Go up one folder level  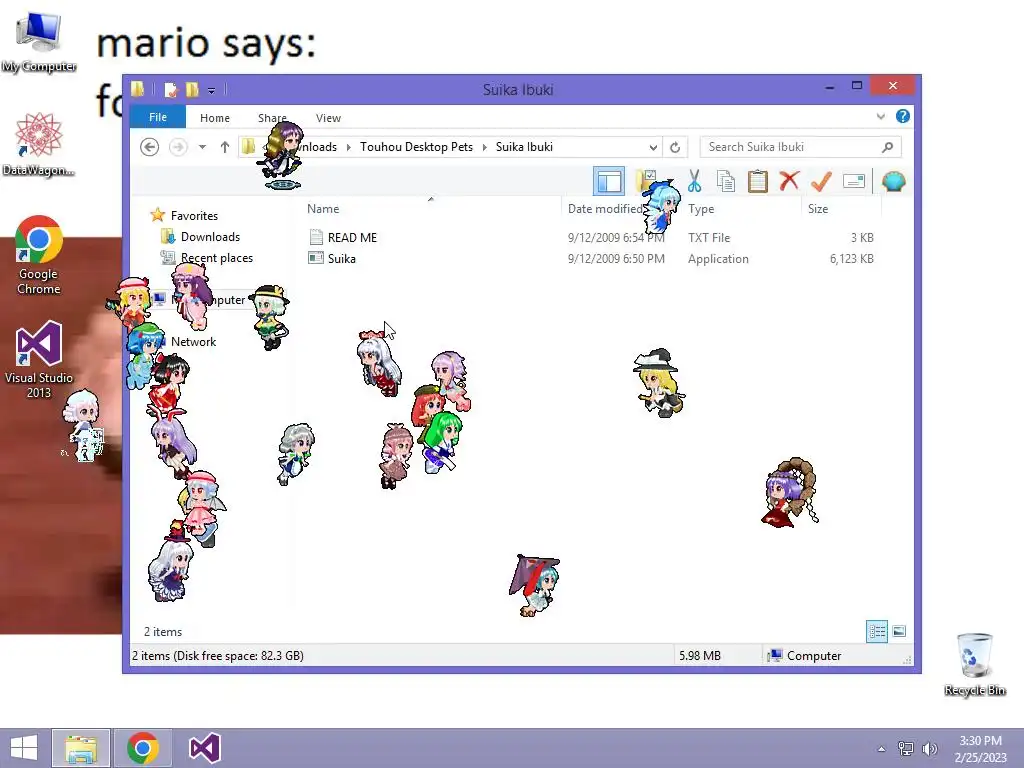[x=225, y=147]
